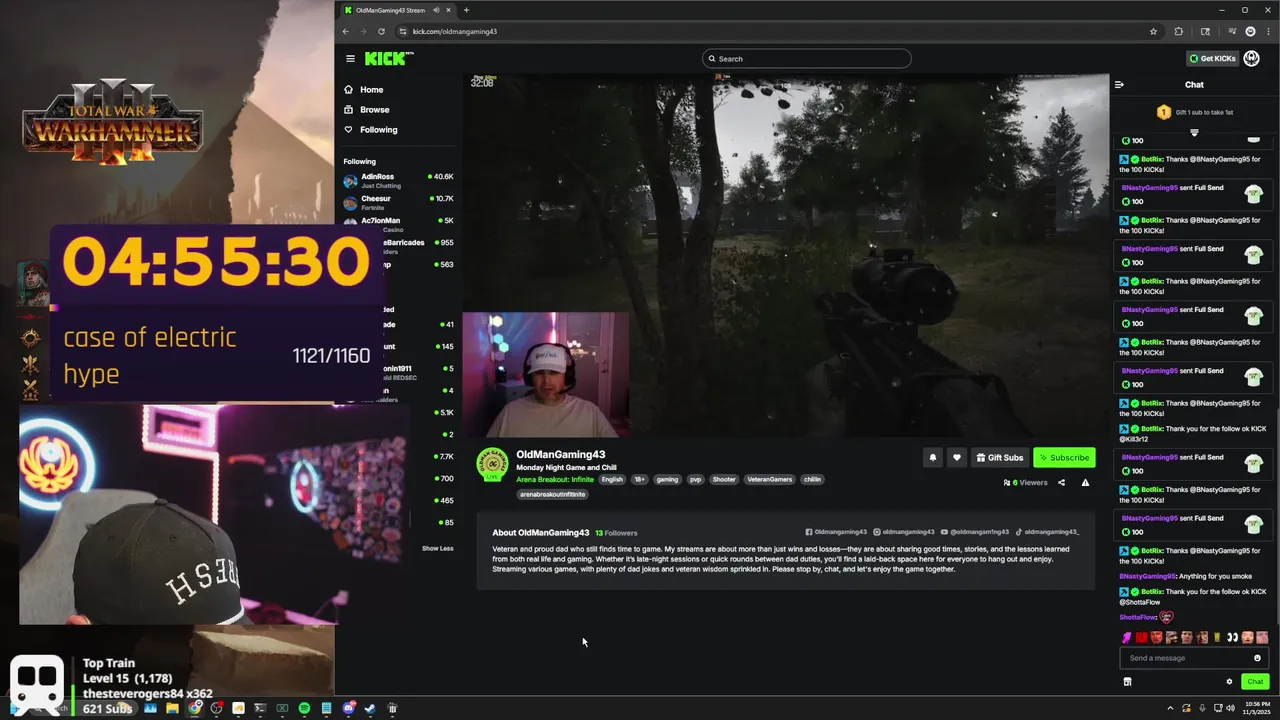Open the chat shop icon
Screen dimensions: 1280x720
point(1127,682)
